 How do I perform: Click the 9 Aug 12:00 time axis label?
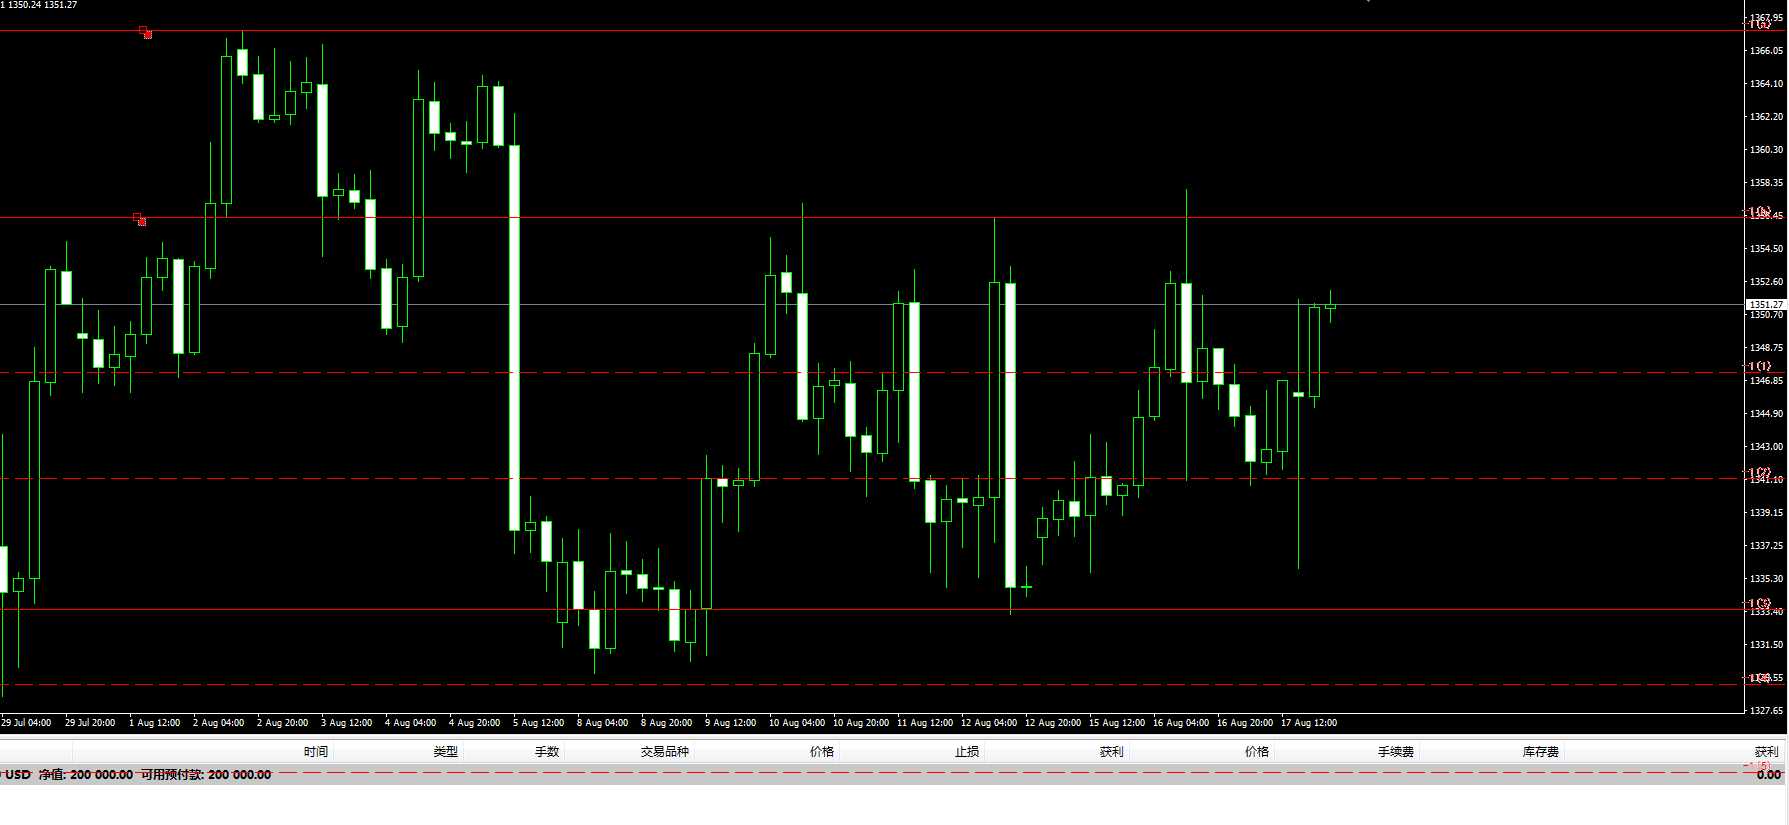tap(731, 723)
